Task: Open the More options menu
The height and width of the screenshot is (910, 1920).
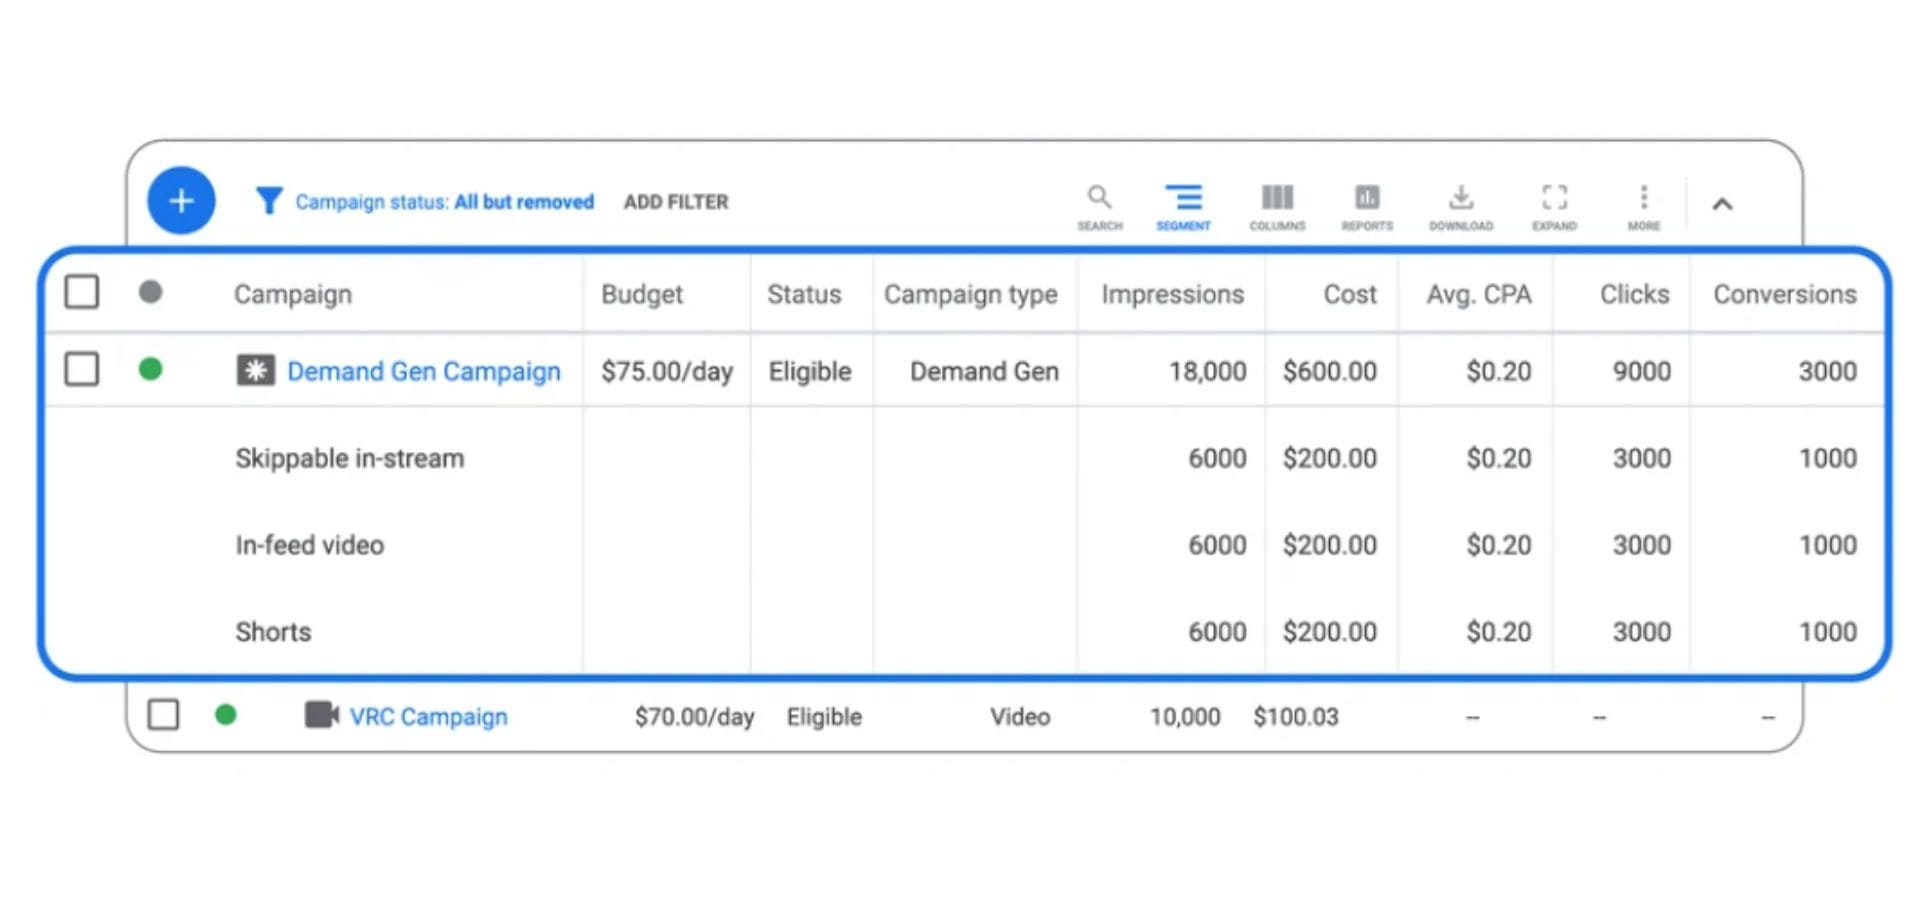Action: (x=1643, y=206)
